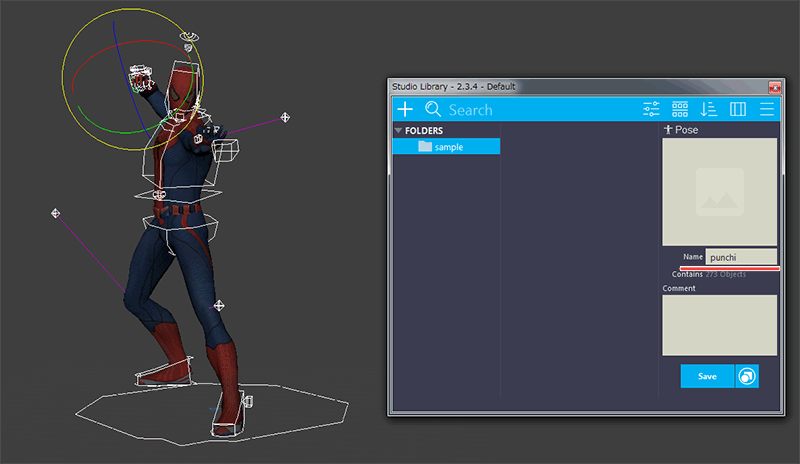Image resolution: width=800 pixels, height=464 pixels.
Task: Open the sort order icon
Action: click(x=709, y=110)
